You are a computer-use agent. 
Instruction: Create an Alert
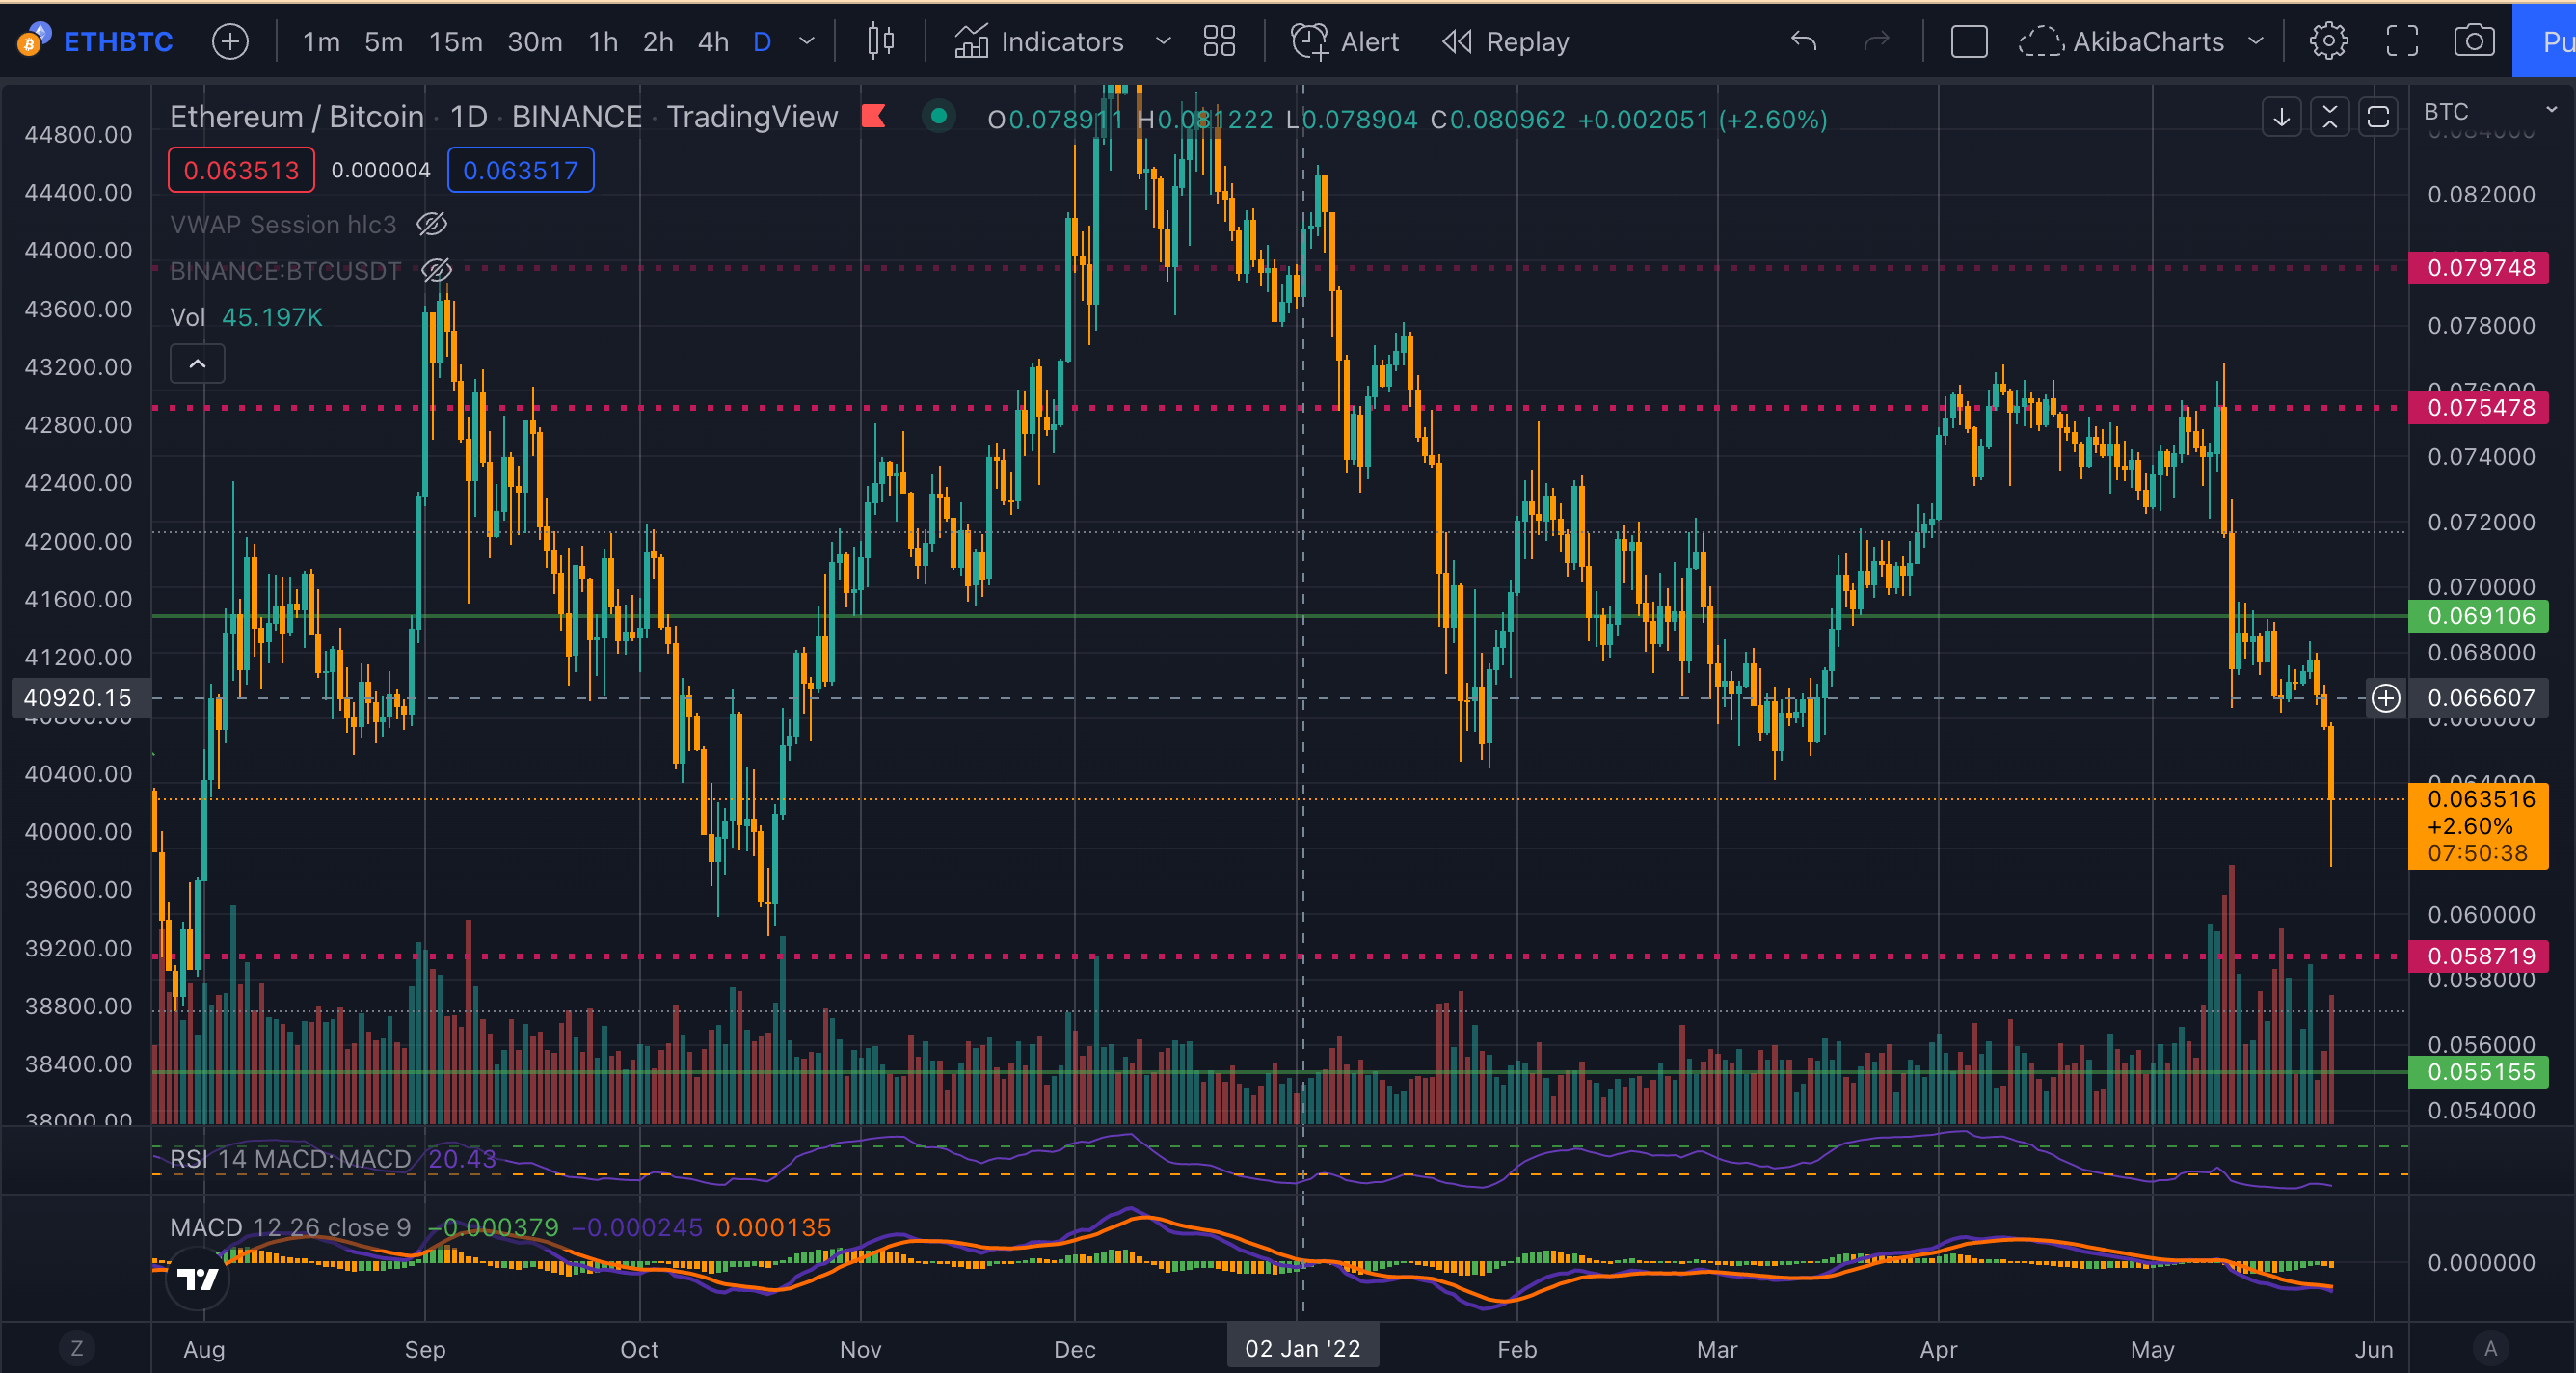click(x=1345, y=42)
